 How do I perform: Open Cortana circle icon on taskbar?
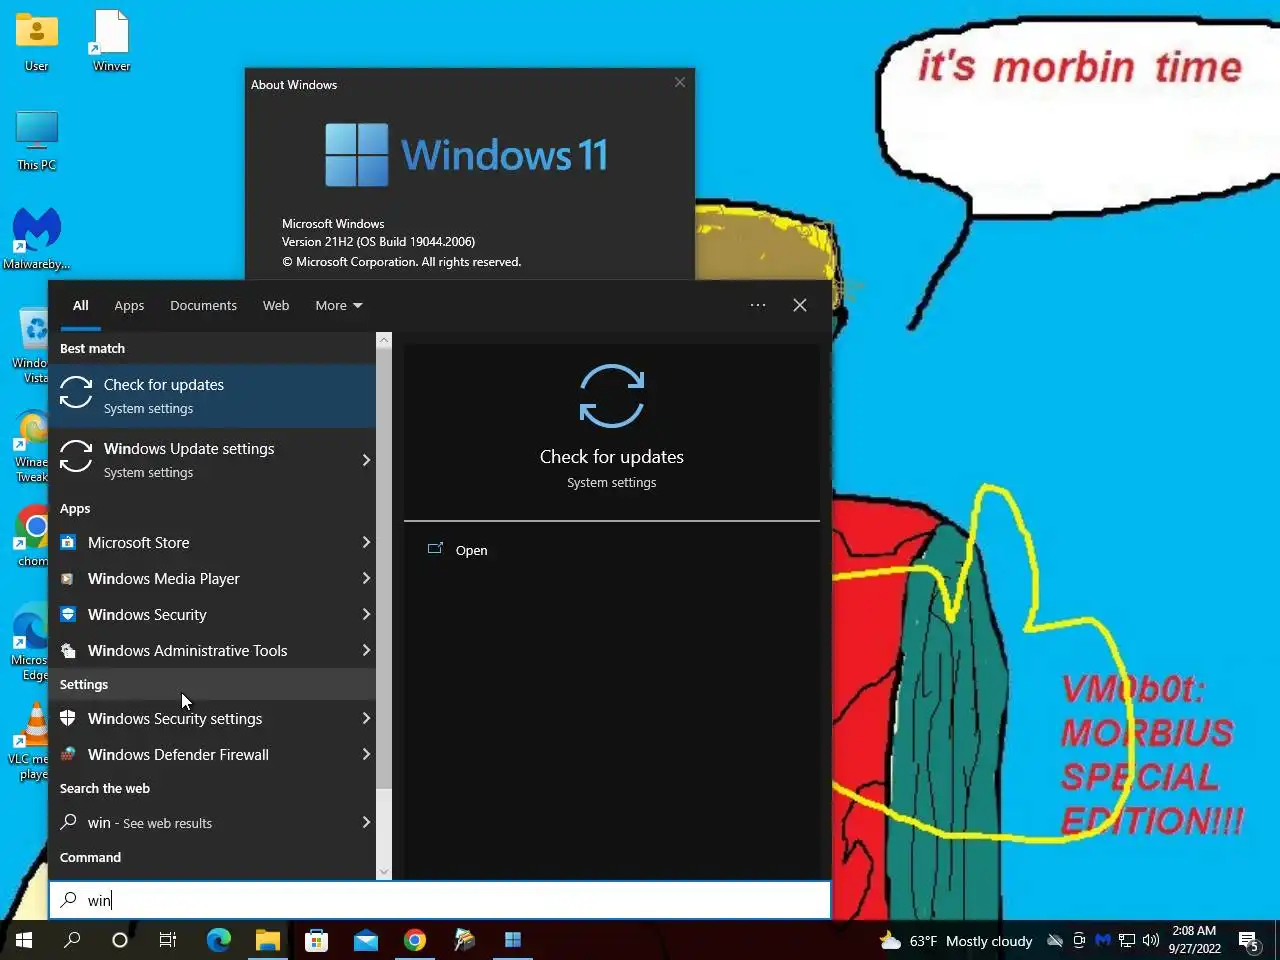[120, 940]
